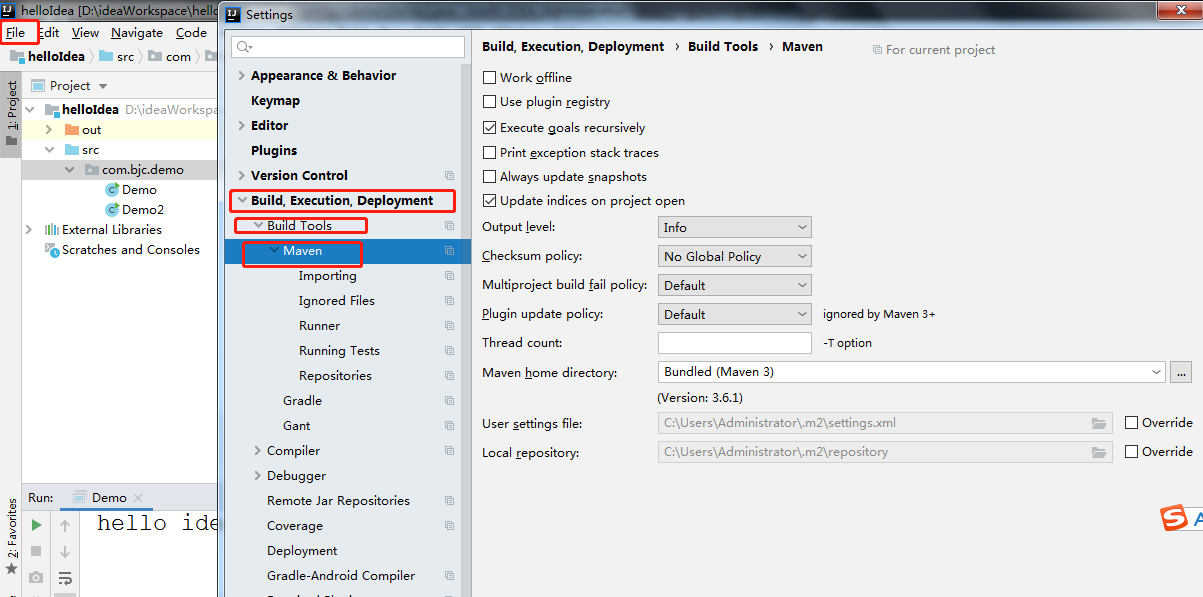Enable the Work offline checkbox

[490, 77]
